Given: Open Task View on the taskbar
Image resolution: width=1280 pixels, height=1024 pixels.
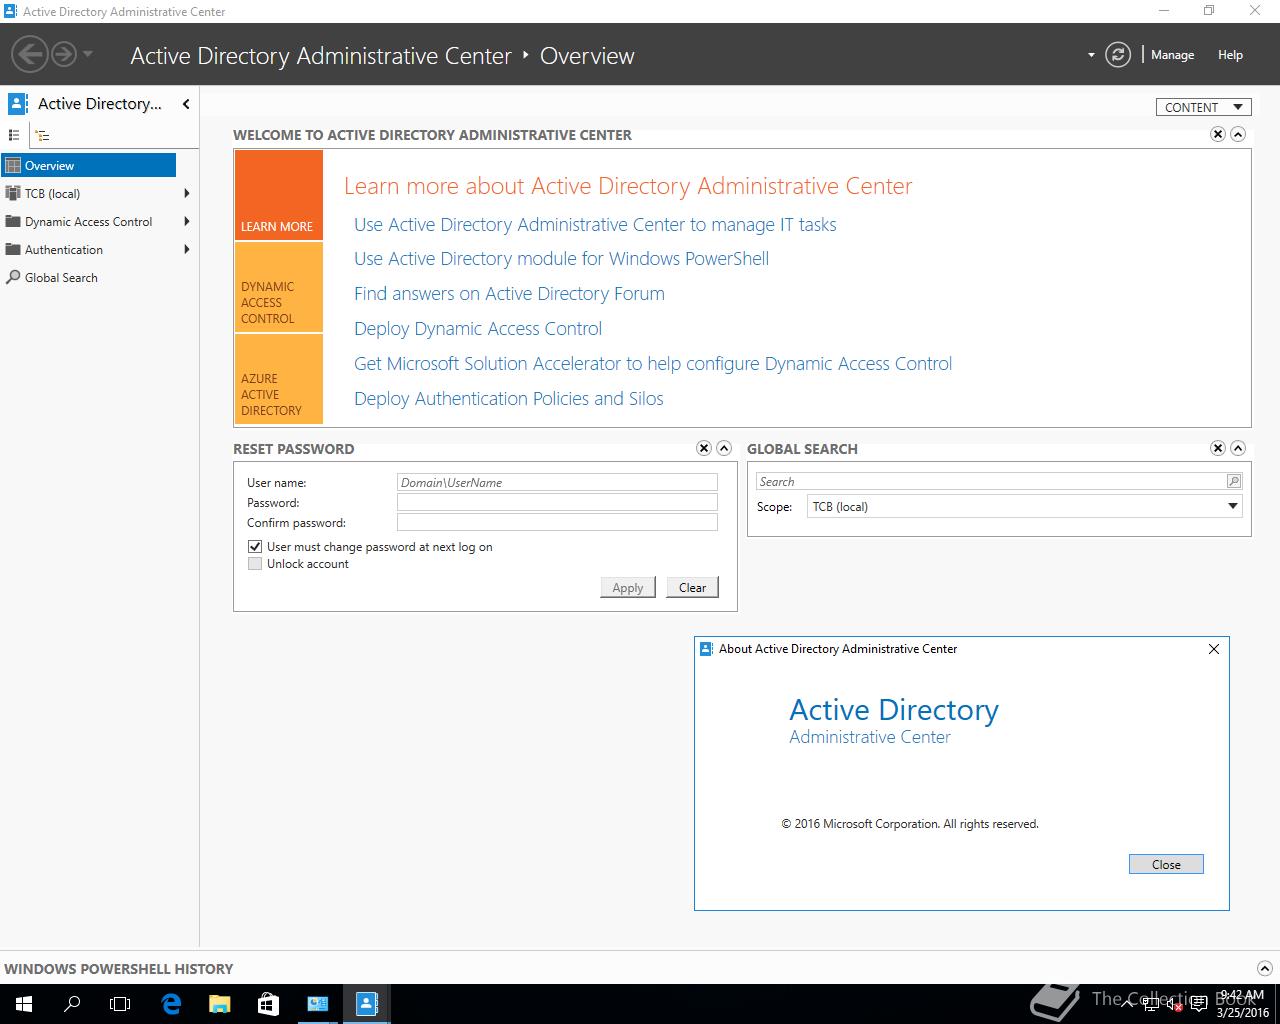Looking at the screenshot, I should click(120, 1004).
